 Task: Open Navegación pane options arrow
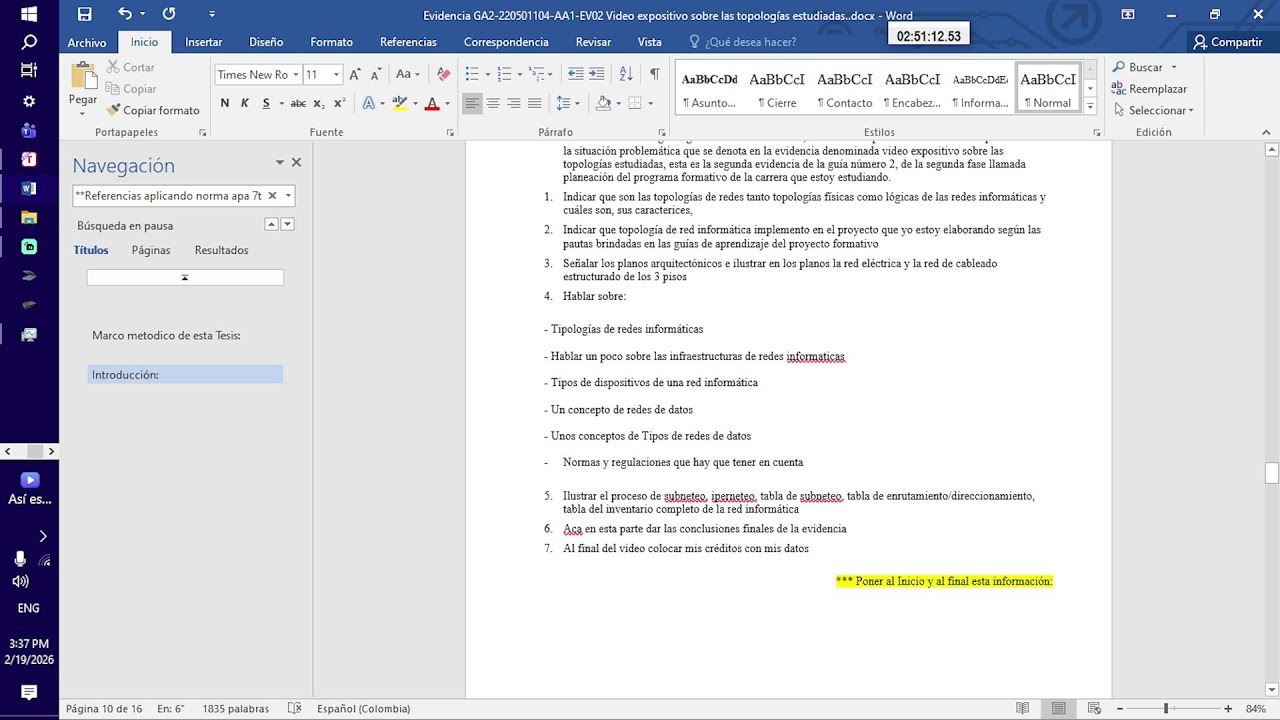pos(280,162)
